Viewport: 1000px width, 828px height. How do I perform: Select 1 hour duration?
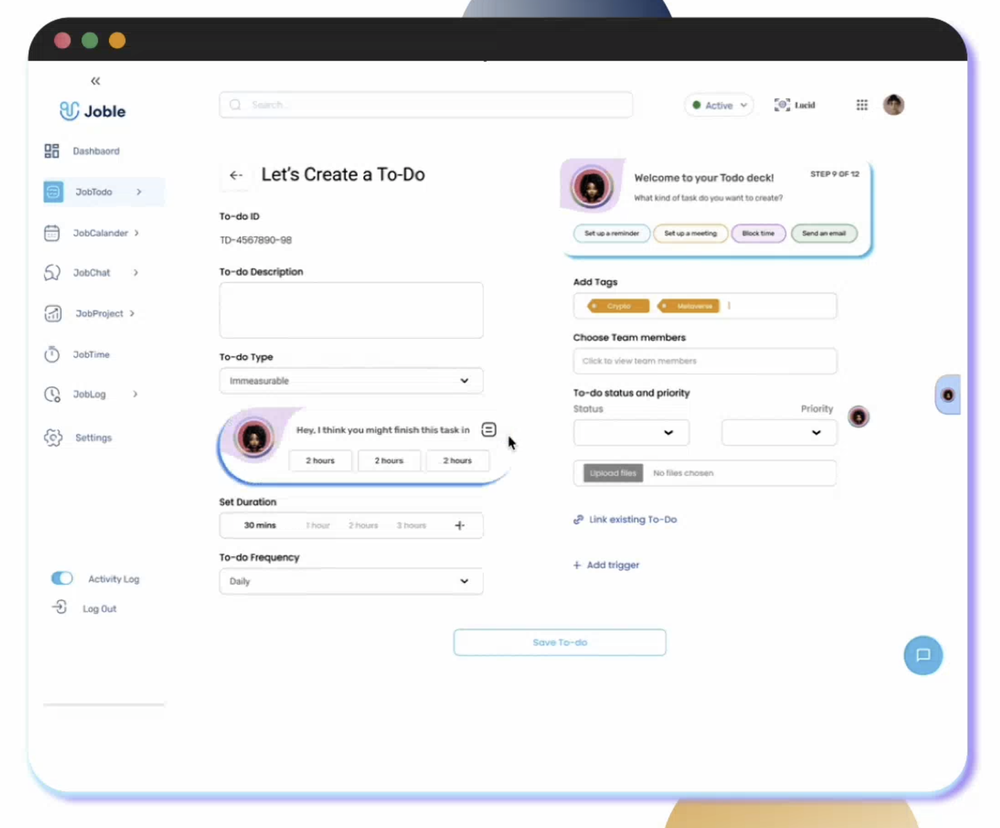318,526
